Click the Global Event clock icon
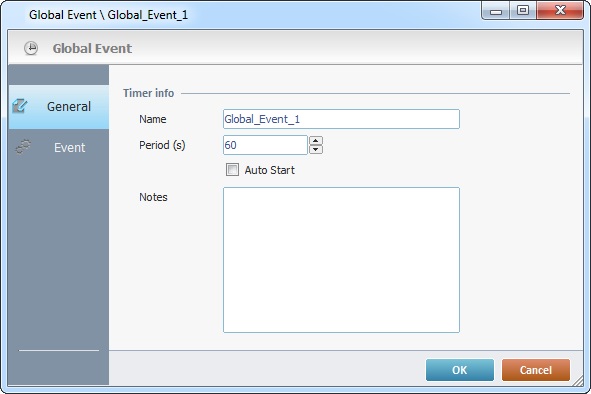 [31, 48]
